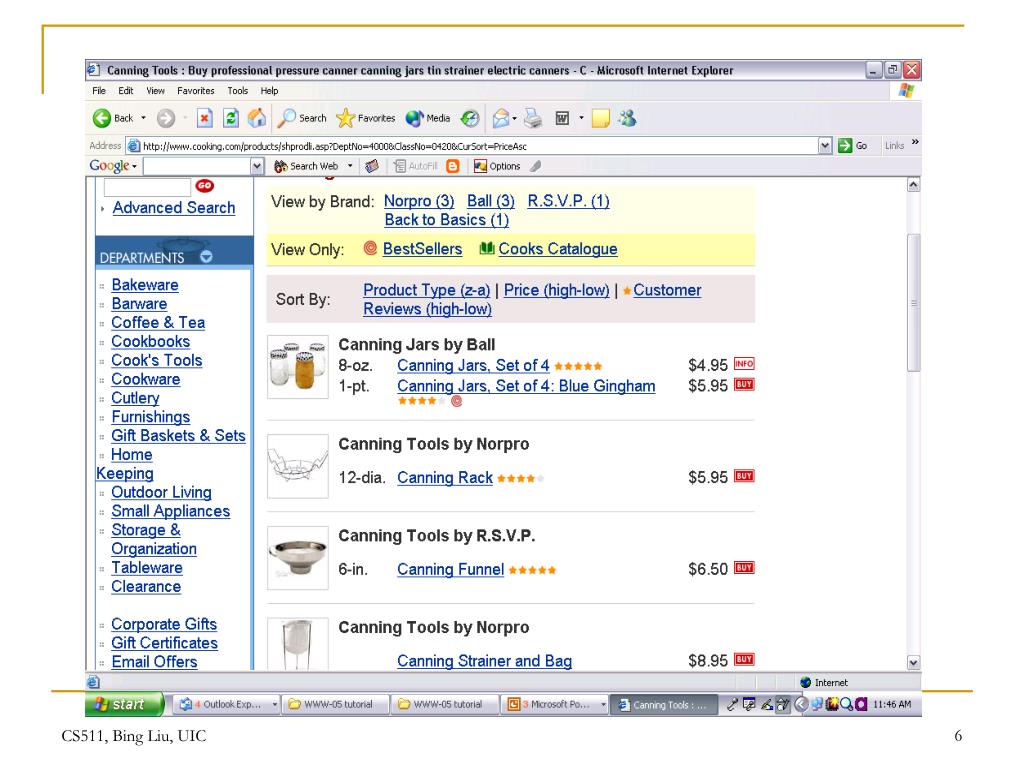Open the Canning Funnel product link
Viewport: 1024px width, 768px height.
coord(451,569)
